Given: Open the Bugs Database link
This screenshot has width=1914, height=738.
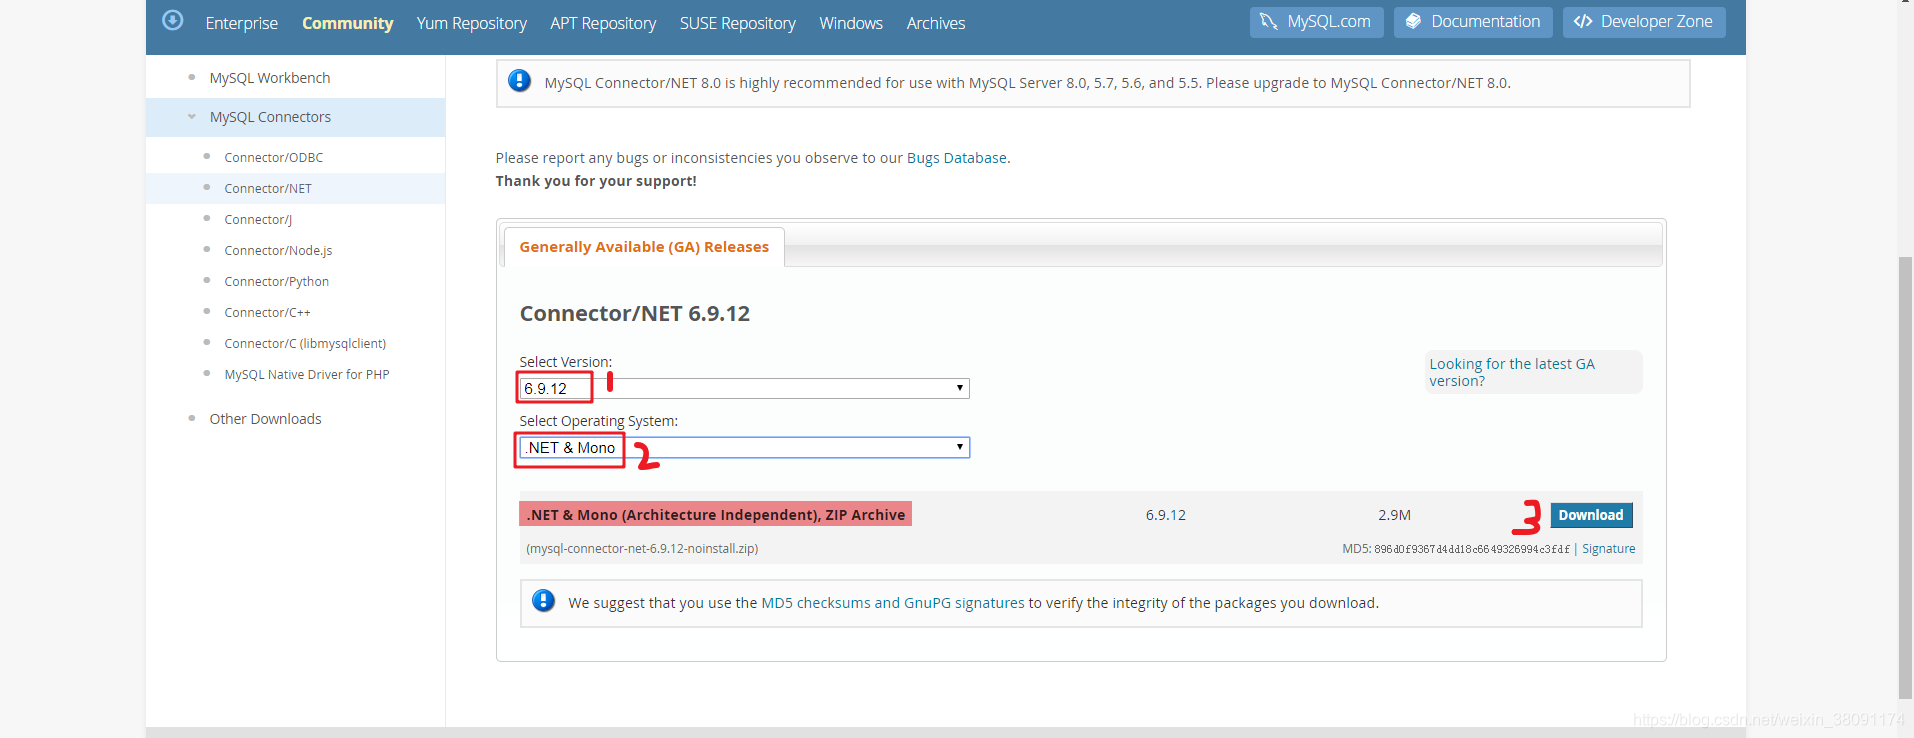Looking at the screenshot, I should point(957,158).
